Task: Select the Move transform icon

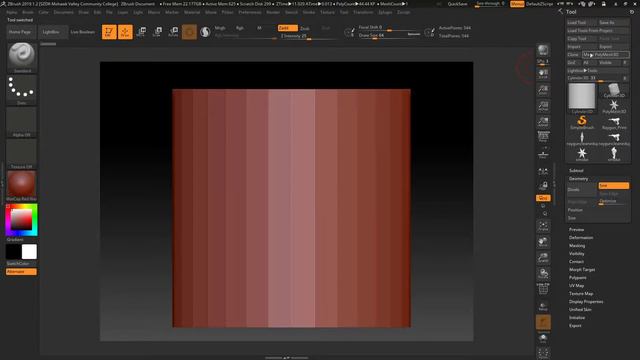Action: click(141, 32)
